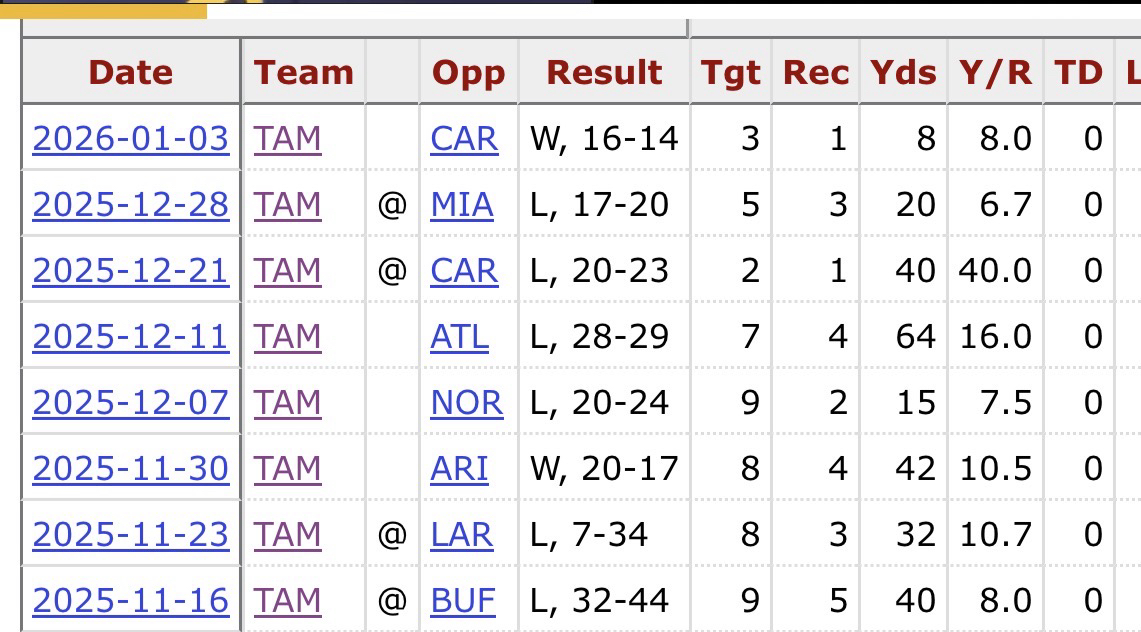Open the NOR opponent team page
This screenshot has height=632, width=1141.
(466, 402)
